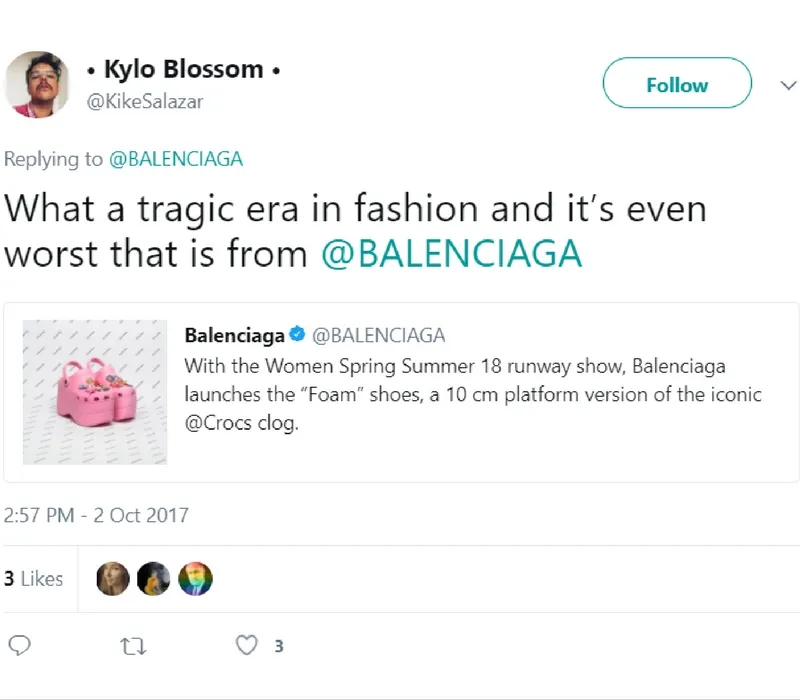This screenshot has height=700, width=800.
Task: Click the first liker's profile avatar
Action: (x=112, y=578)
